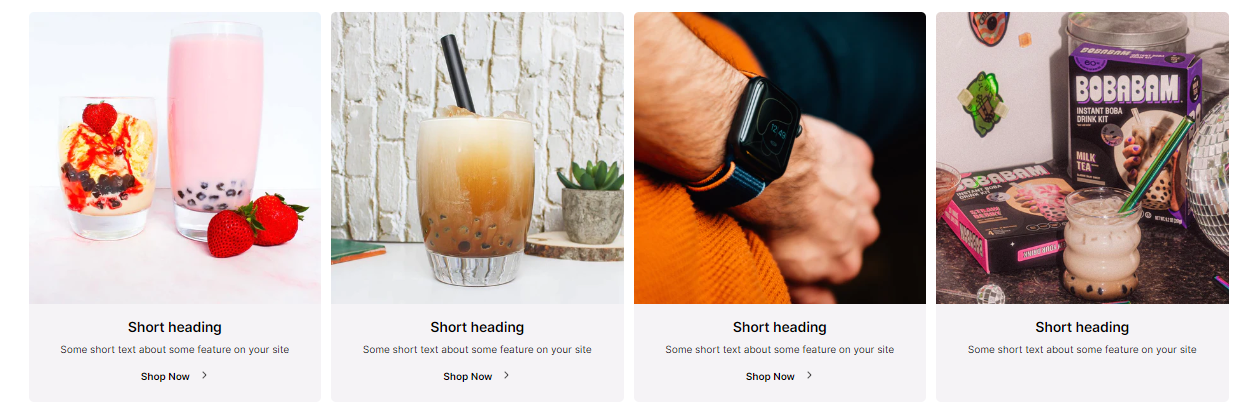
Task: Click Shop Now under the strawberry drinks card
Action: coord(165,377)
